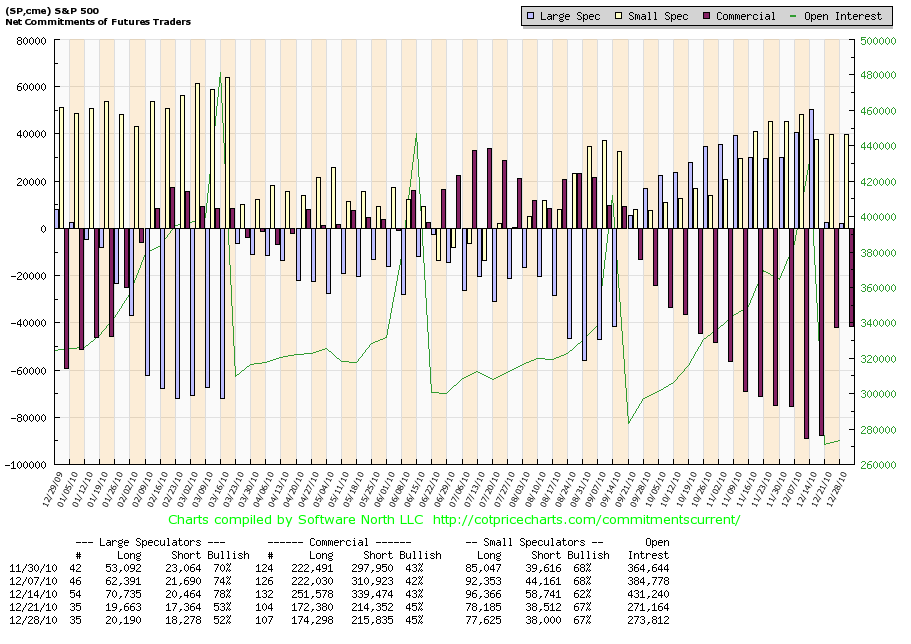911x644 pixels.
Task: Click the Commercial legend color swatch
Action: [706, 16]
